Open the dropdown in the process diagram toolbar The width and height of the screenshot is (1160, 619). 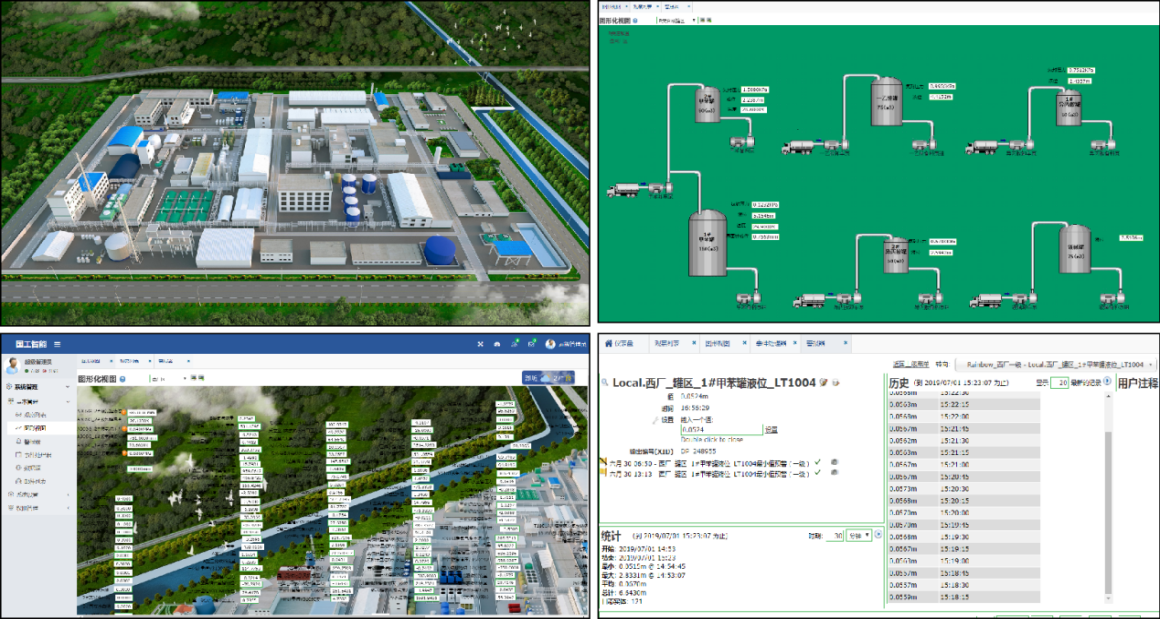[676, 20]
